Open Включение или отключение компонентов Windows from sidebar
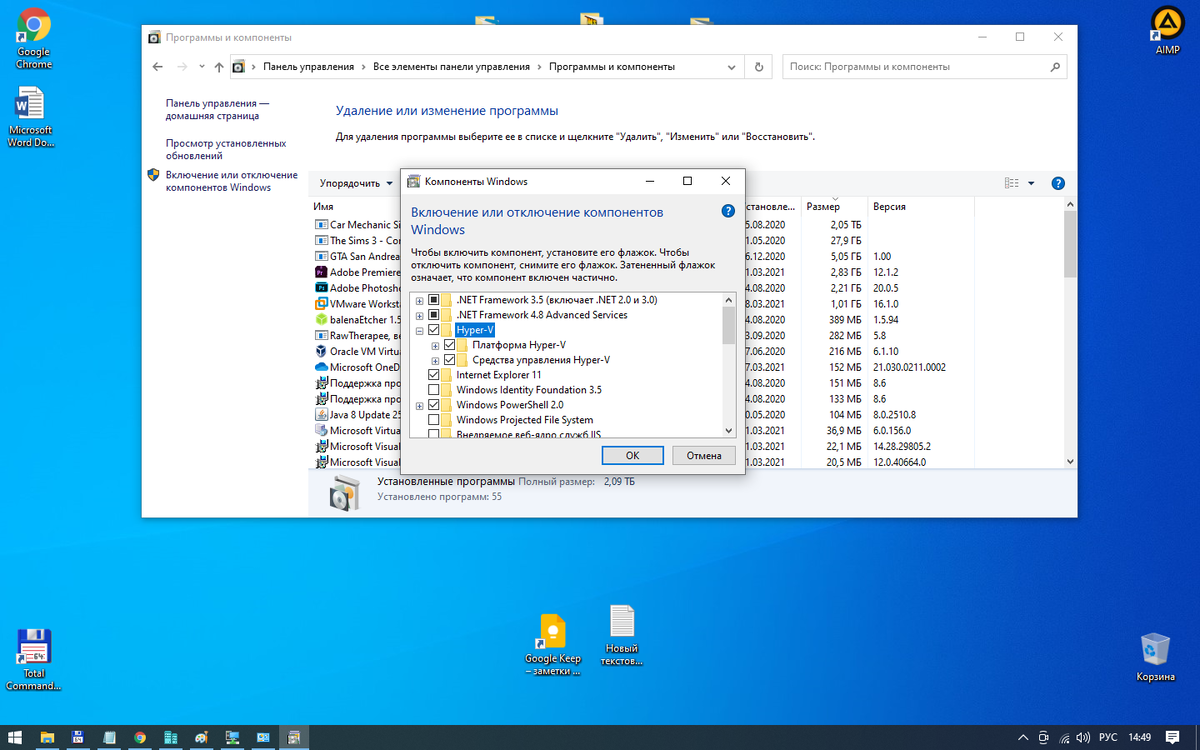 pyautogui.click(x=232, y=181)
